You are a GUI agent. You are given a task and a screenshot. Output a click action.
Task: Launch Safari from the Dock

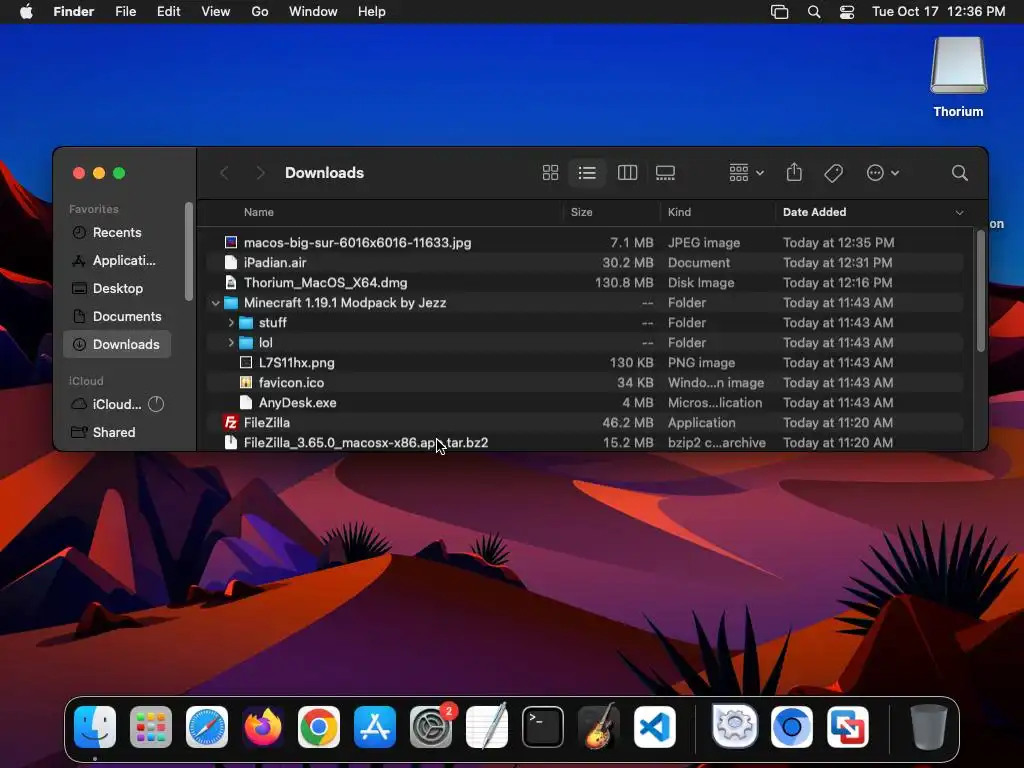click(207, 727)
